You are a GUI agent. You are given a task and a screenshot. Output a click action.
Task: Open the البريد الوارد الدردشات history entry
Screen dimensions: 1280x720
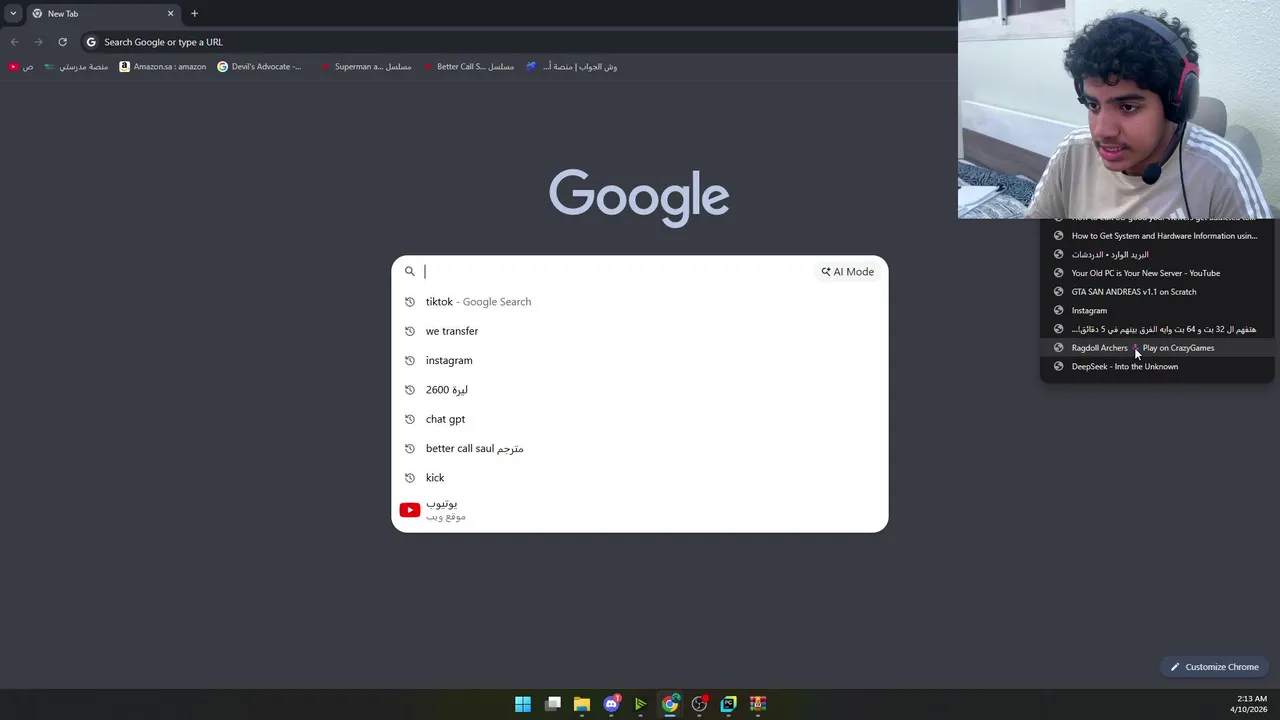[x=1158, y=255]
